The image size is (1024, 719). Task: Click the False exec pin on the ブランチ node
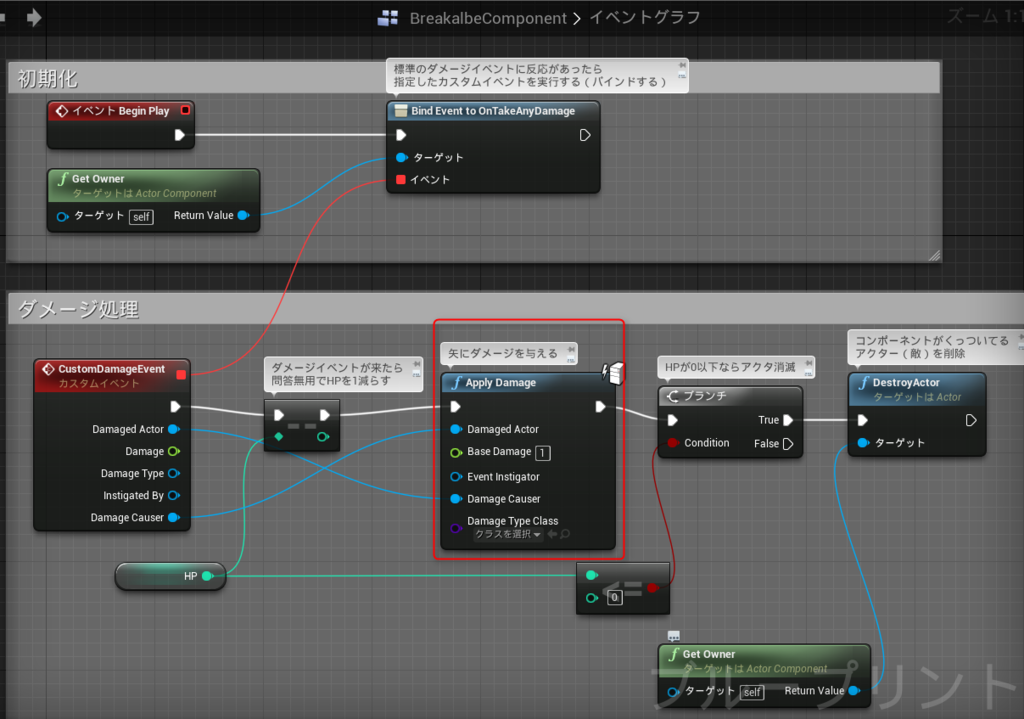(x=788, y=443)
